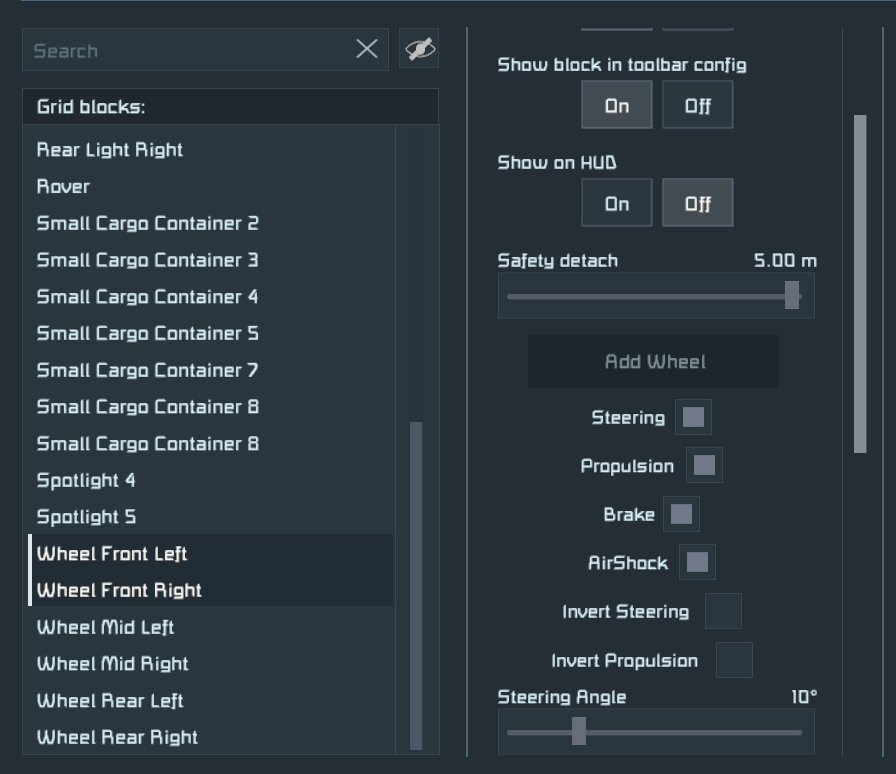
Task: Select Wheel Mid Left in grid blocks
Action: (106, 627)
